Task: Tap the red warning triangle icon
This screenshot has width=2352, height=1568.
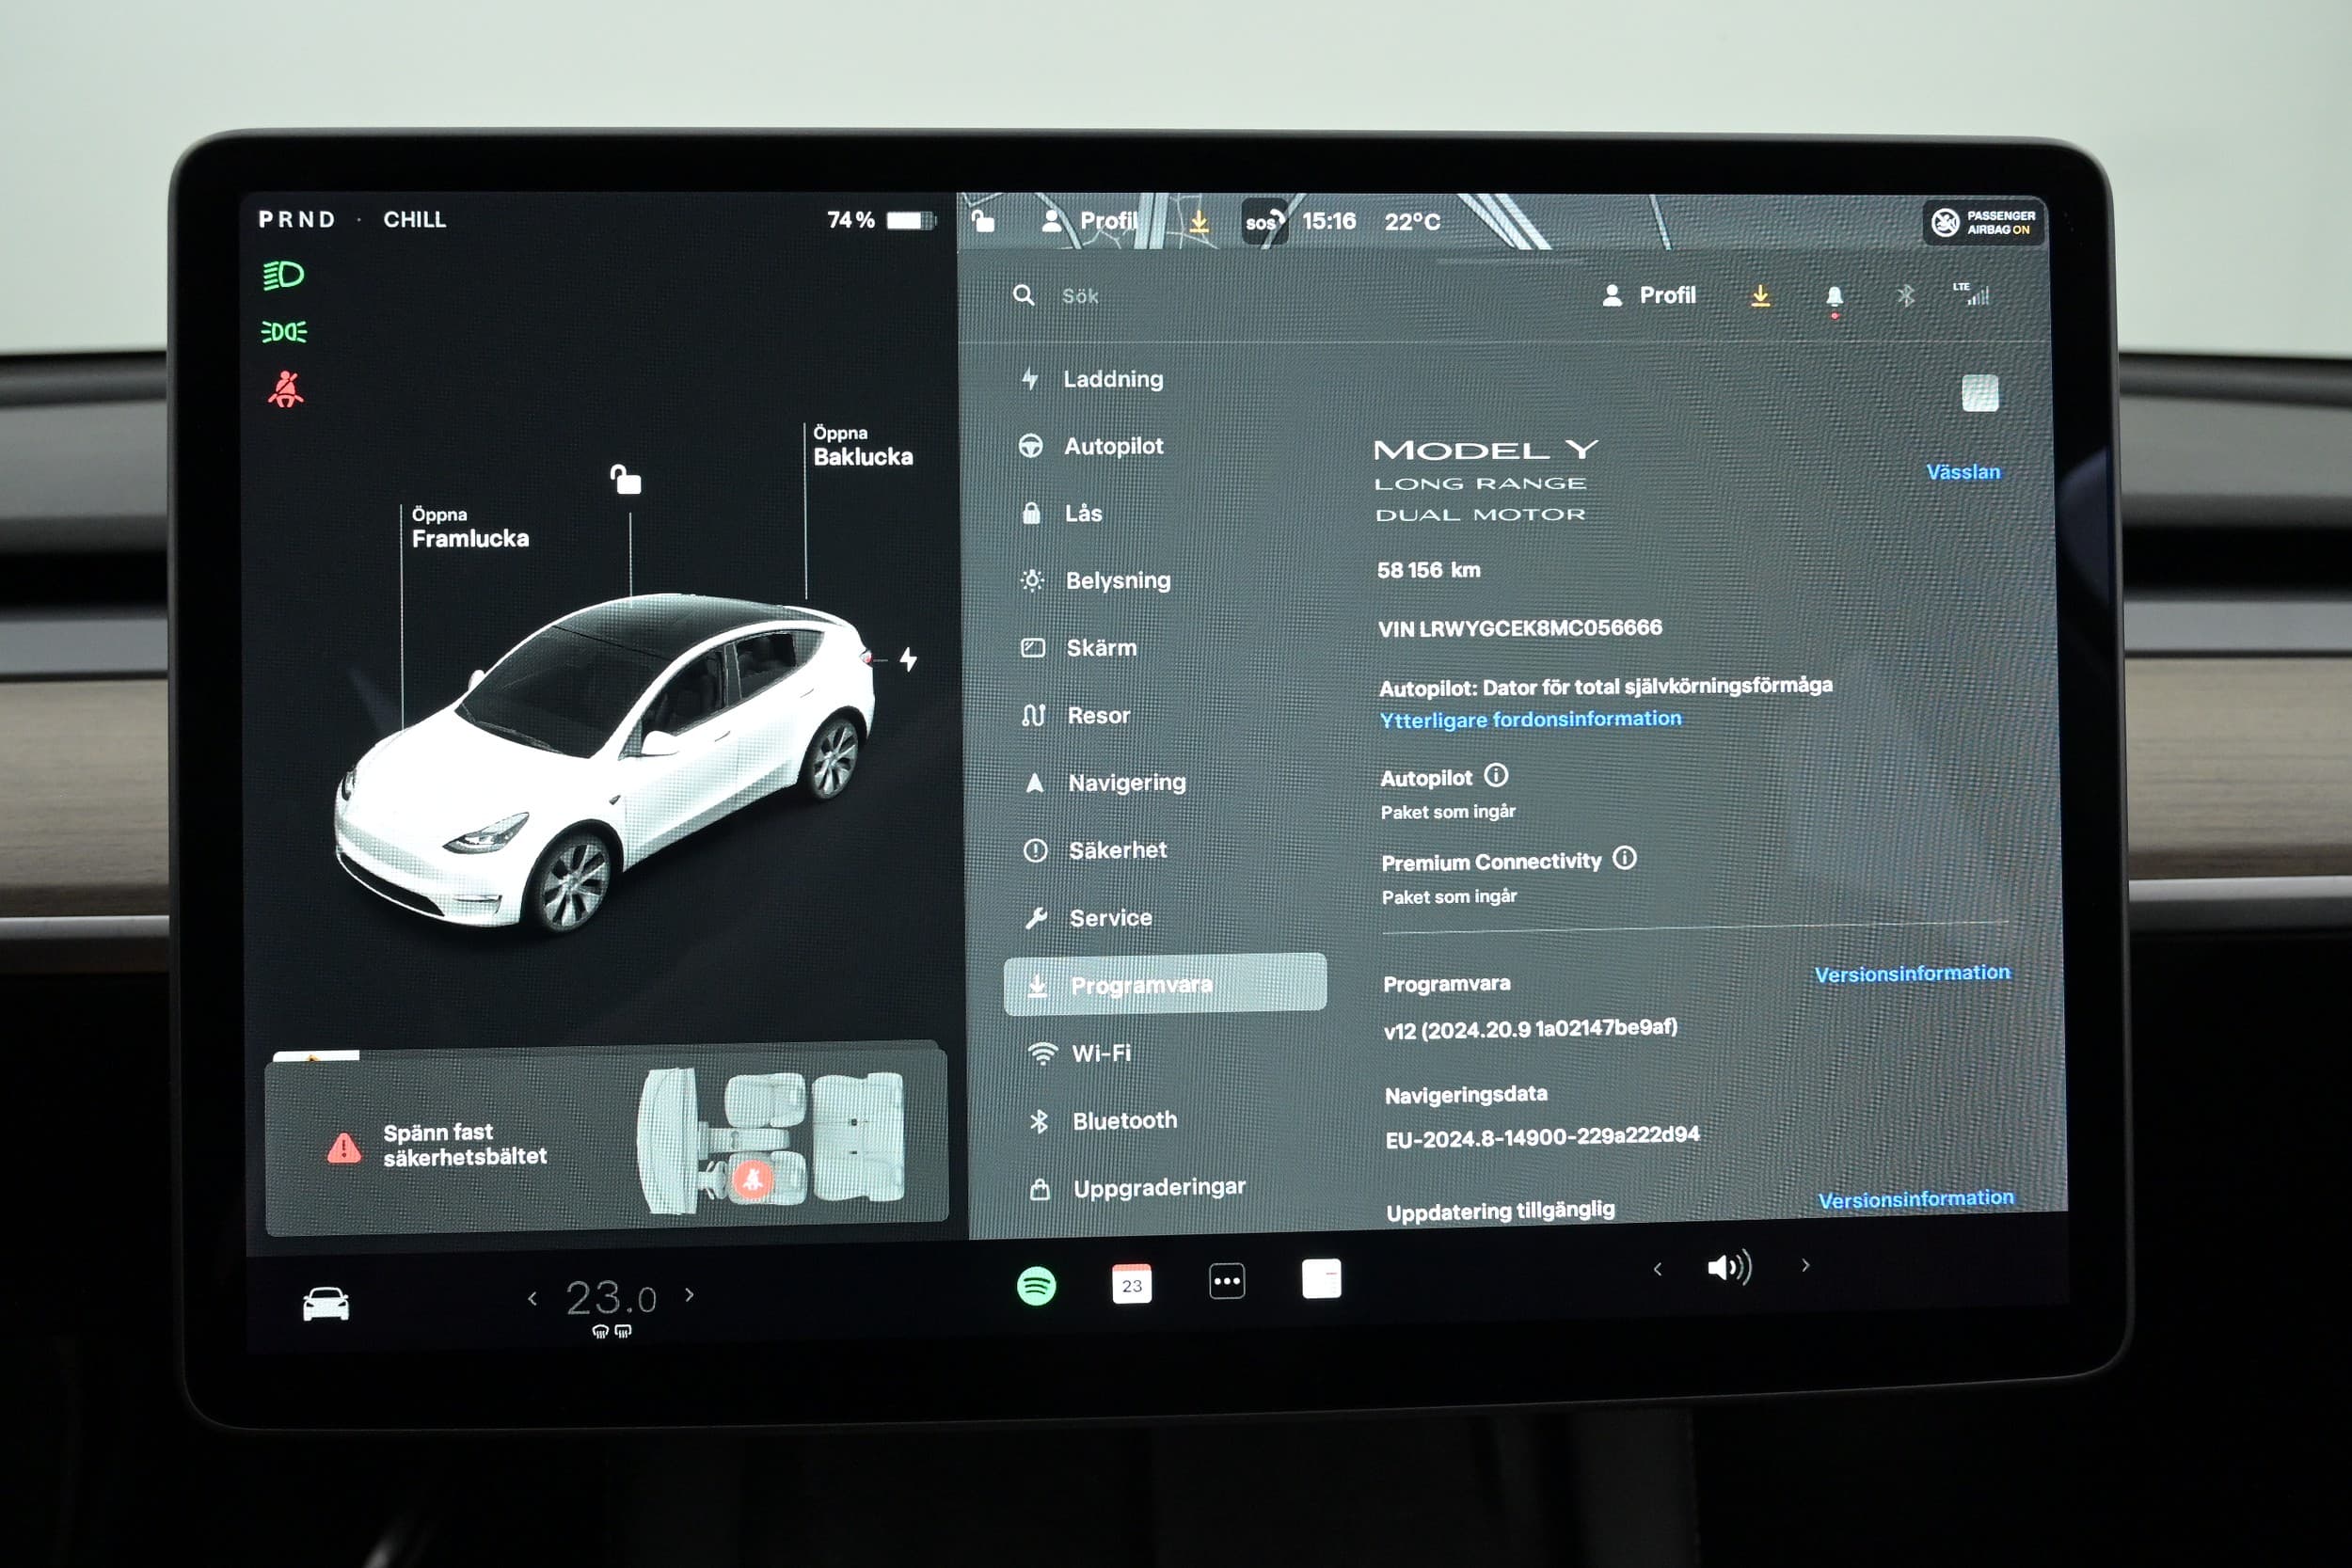Action: tap(344, 1147)
